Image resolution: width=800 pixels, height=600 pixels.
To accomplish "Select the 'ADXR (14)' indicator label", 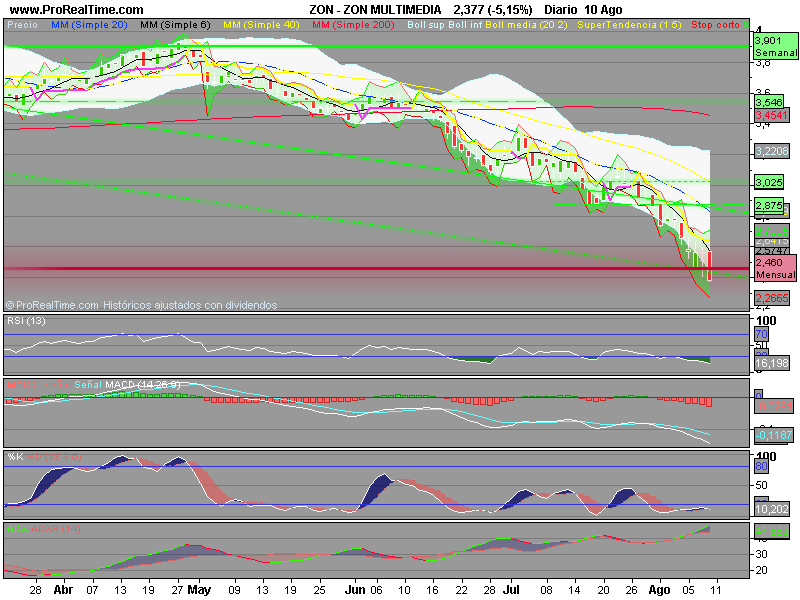I will [56, 529].
